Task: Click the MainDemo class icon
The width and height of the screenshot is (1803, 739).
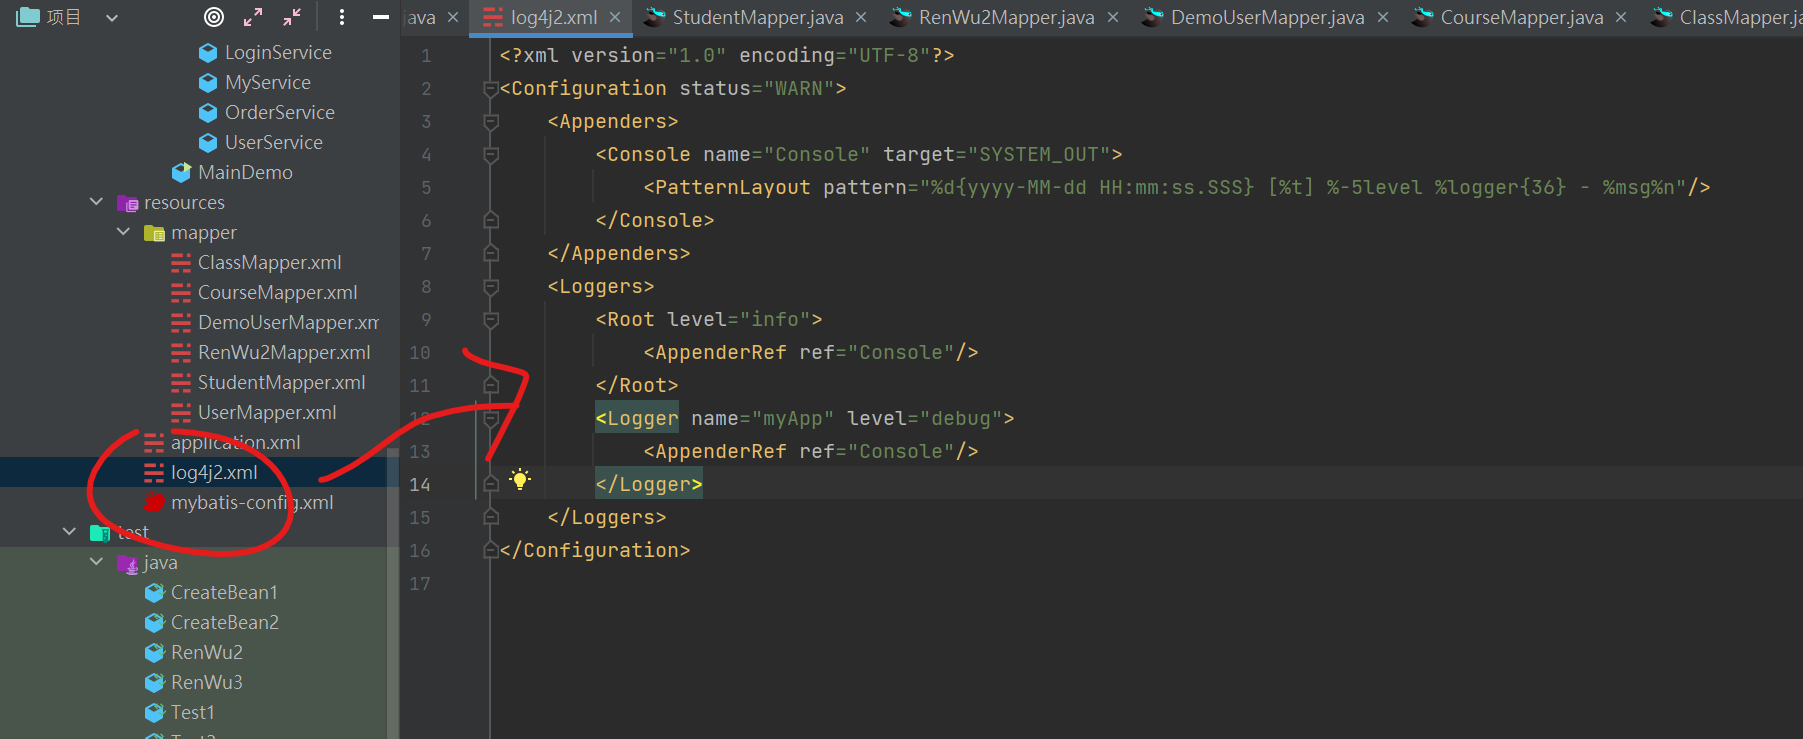Action: (181, 172)
